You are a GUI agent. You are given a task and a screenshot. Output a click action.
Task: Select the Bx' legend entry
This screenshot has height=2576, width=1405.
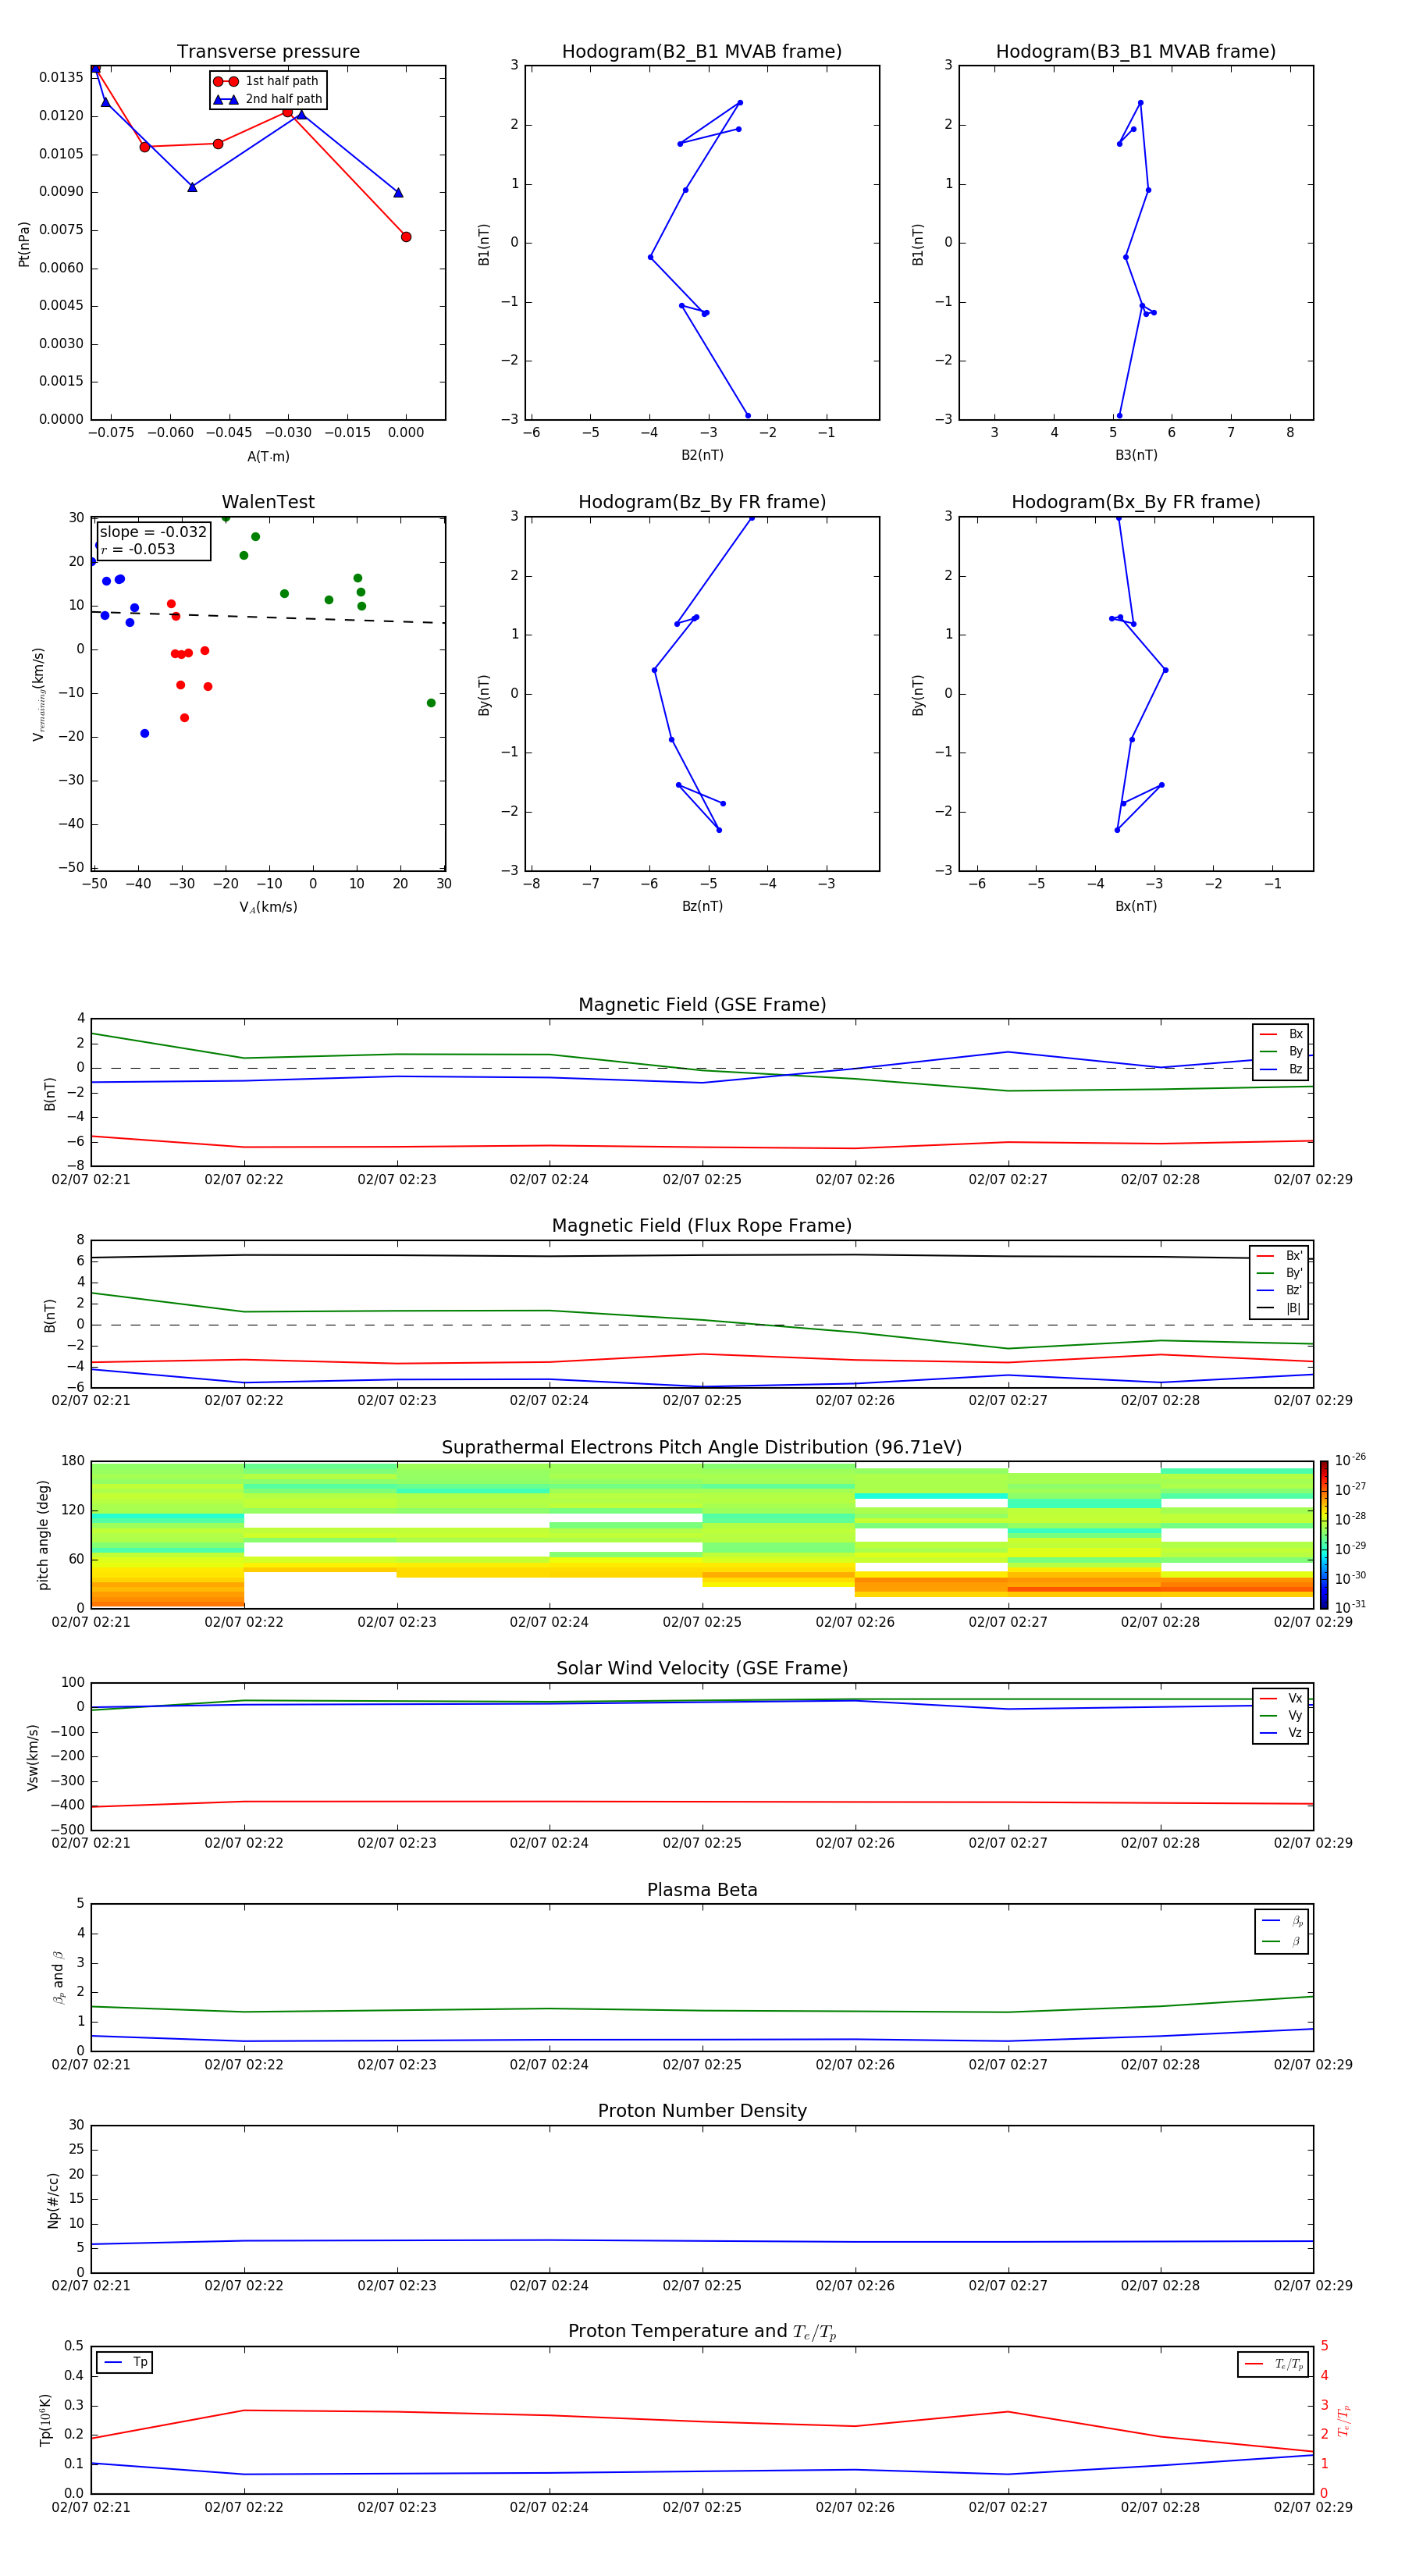1280,1256
